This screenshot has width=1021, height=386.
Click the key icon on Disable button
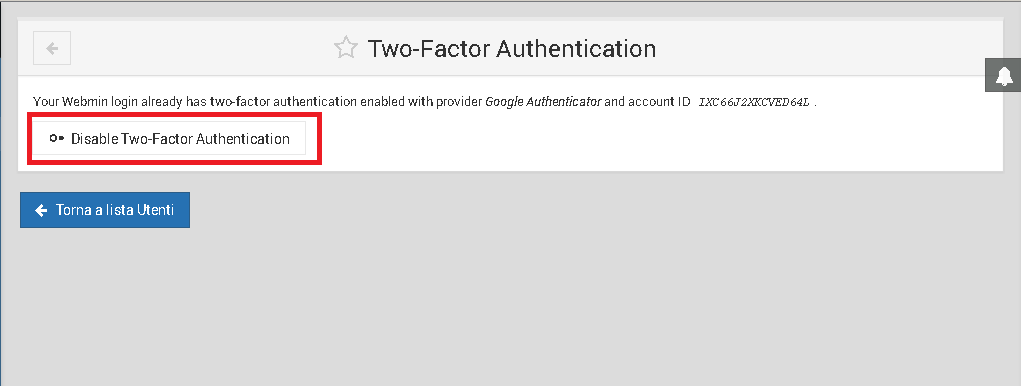click(x=57, y=139)
